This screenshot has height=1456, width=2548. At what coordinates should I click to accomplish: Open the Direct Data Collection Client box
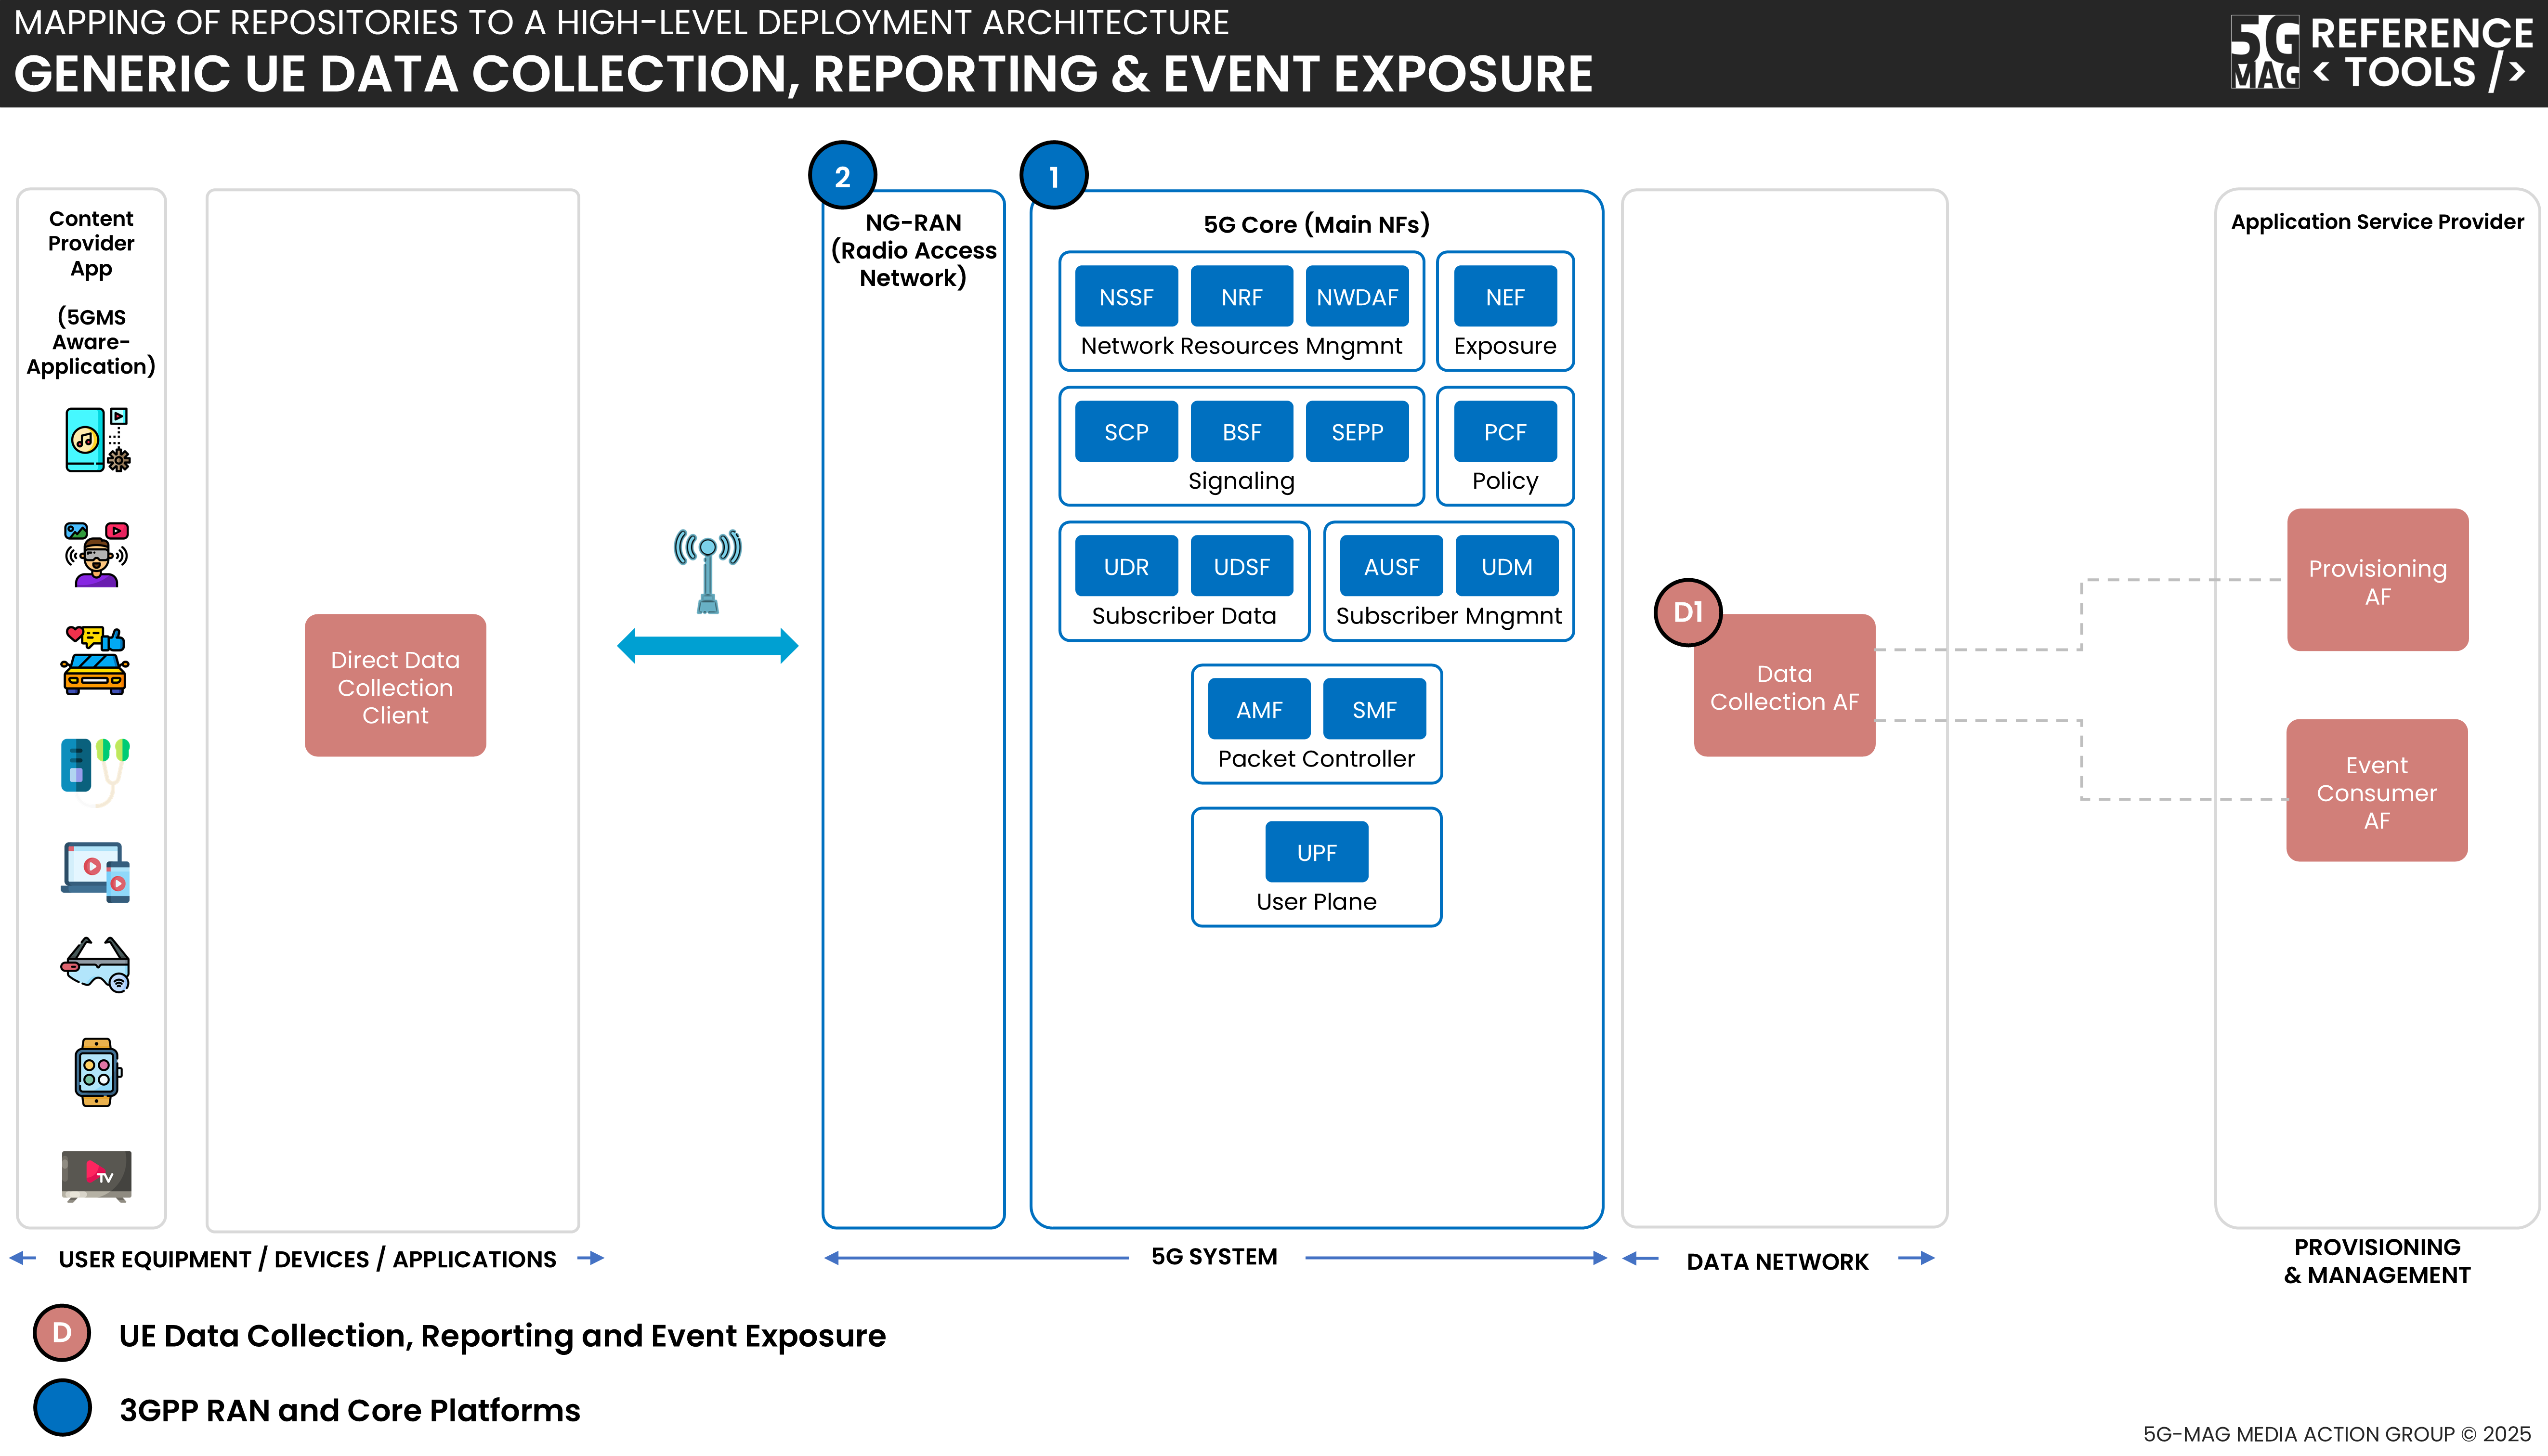pos(395,686)
